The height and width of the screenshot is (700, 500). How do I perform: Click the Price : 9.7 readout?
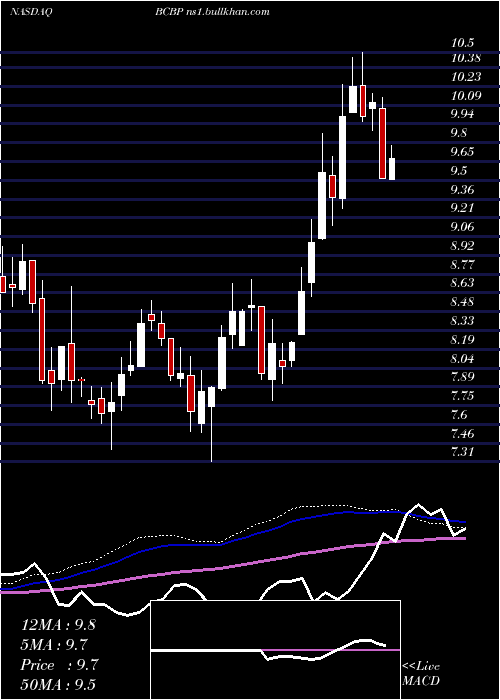click(x=59, y=665)
